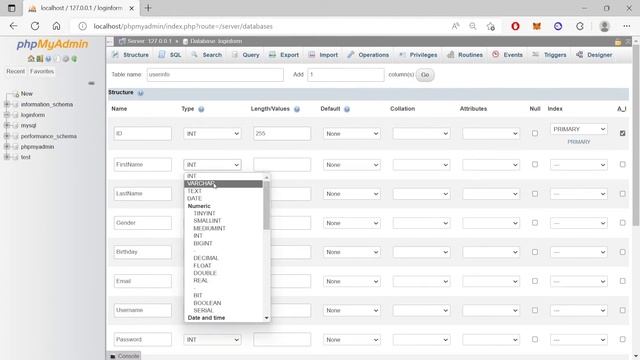This screenshot has height=360, width=640.
Task: Open the Read aloud icon
Action: click(456, 26)
